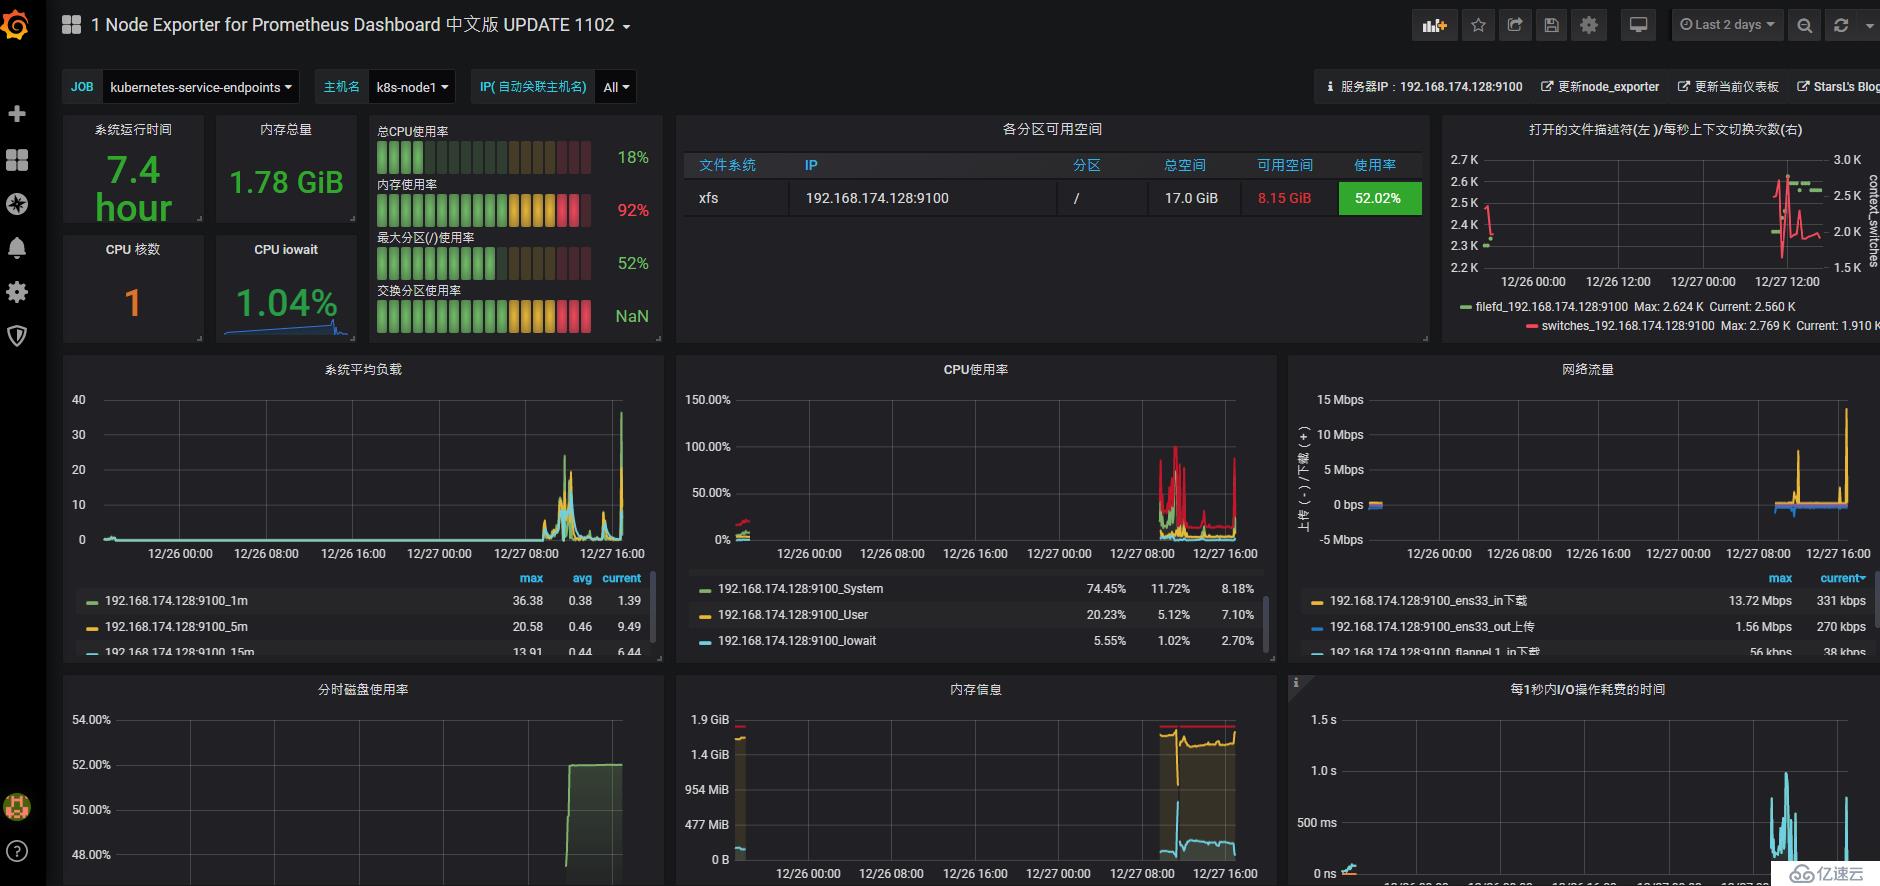Open the Server Admin shield icon
Image resolution: width=1880 pixels, height=886 pixels.
coord(17,336)
